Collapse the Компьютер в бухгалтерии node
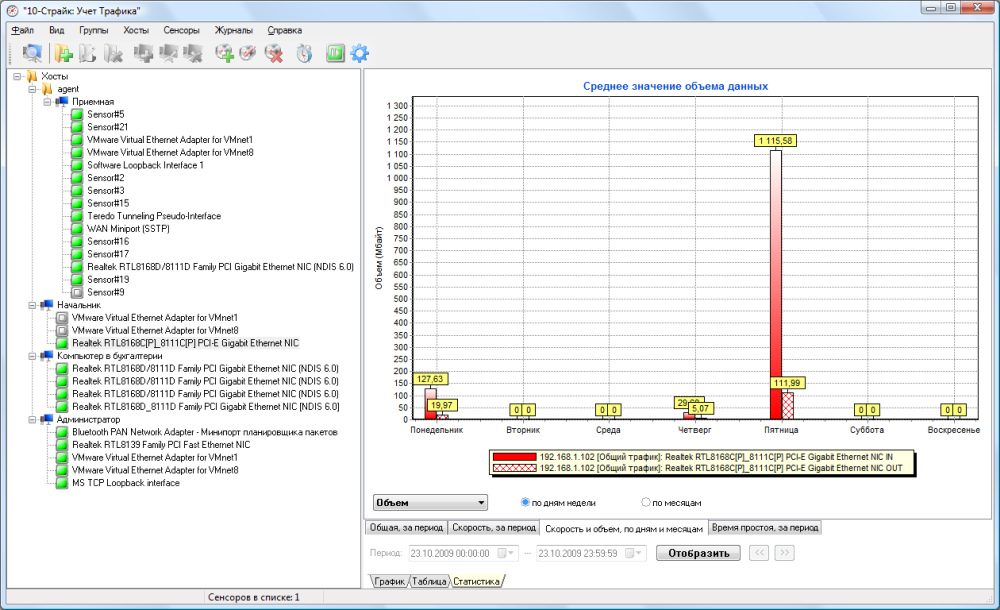 33,356
